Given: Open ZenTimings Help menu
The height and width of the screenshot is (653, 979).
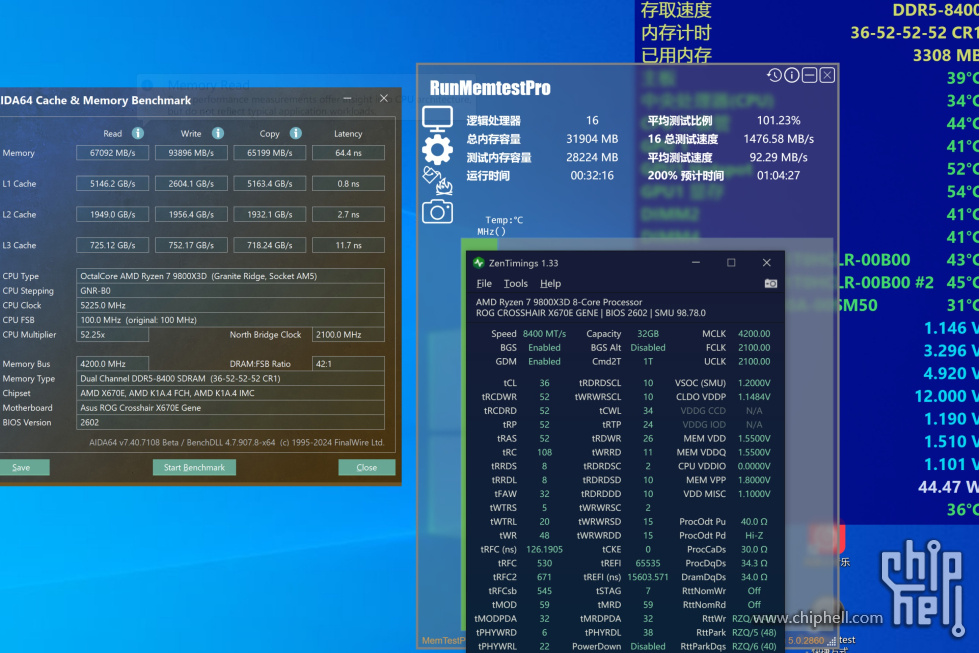Looking at the screenshot, I should click(x=550, y=283).
